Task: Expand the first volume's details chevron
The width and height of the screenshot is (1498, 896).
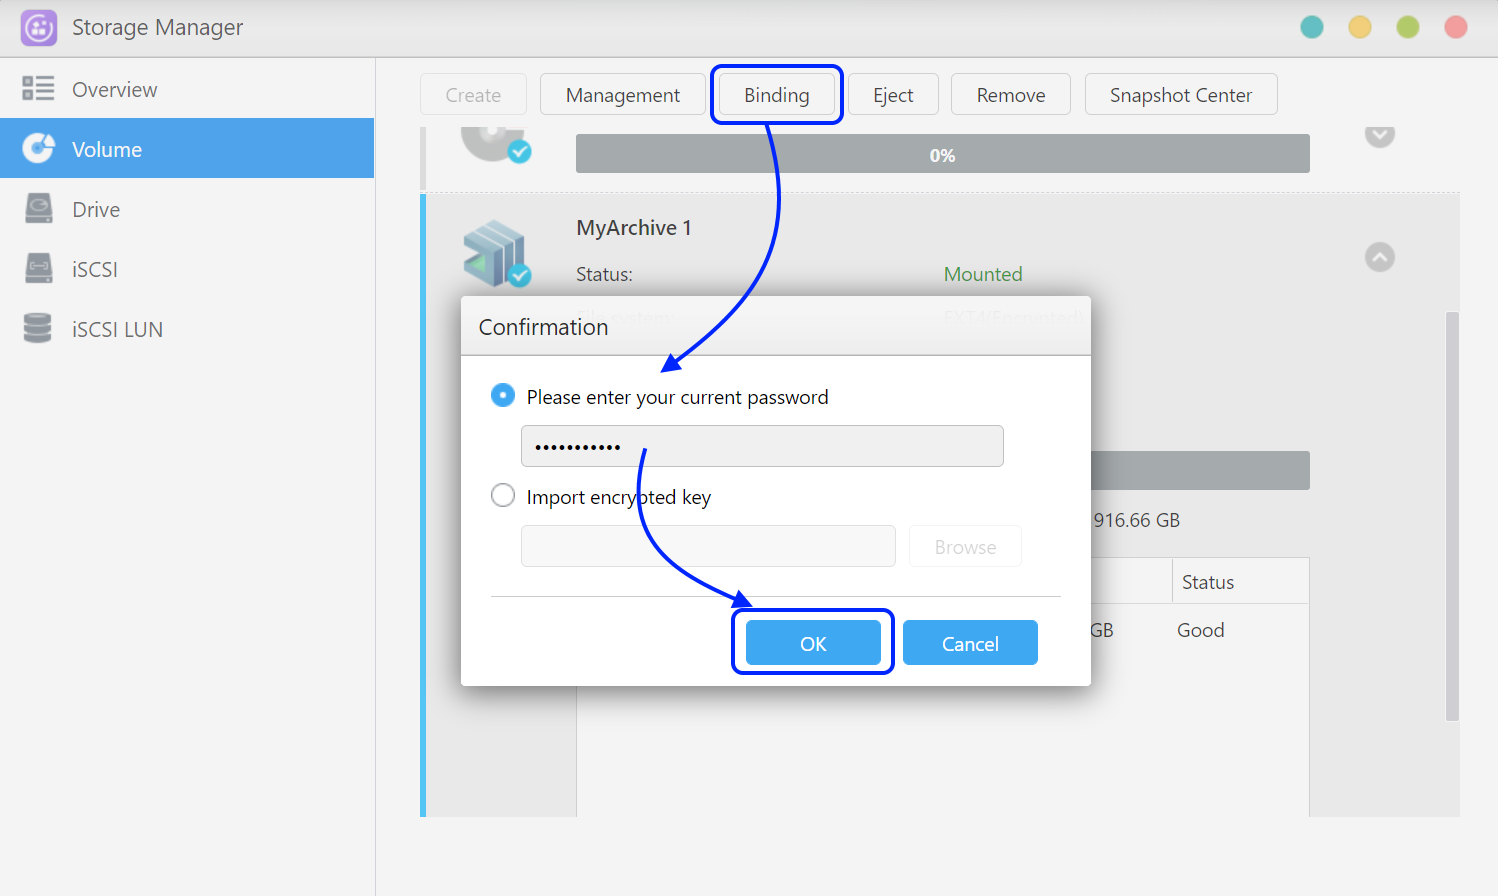Action: pos(1380,135)
